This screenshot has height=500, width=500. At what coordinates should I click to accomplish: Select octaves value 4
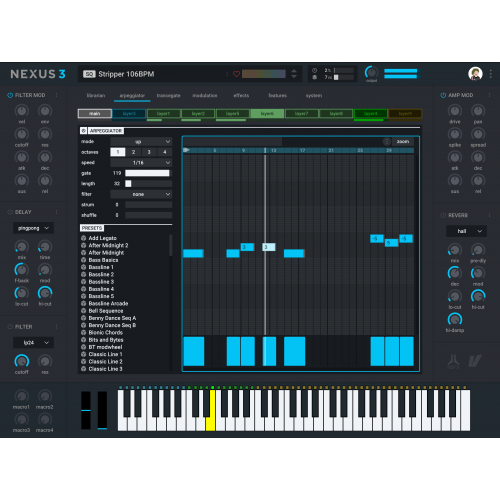[165, 152]
